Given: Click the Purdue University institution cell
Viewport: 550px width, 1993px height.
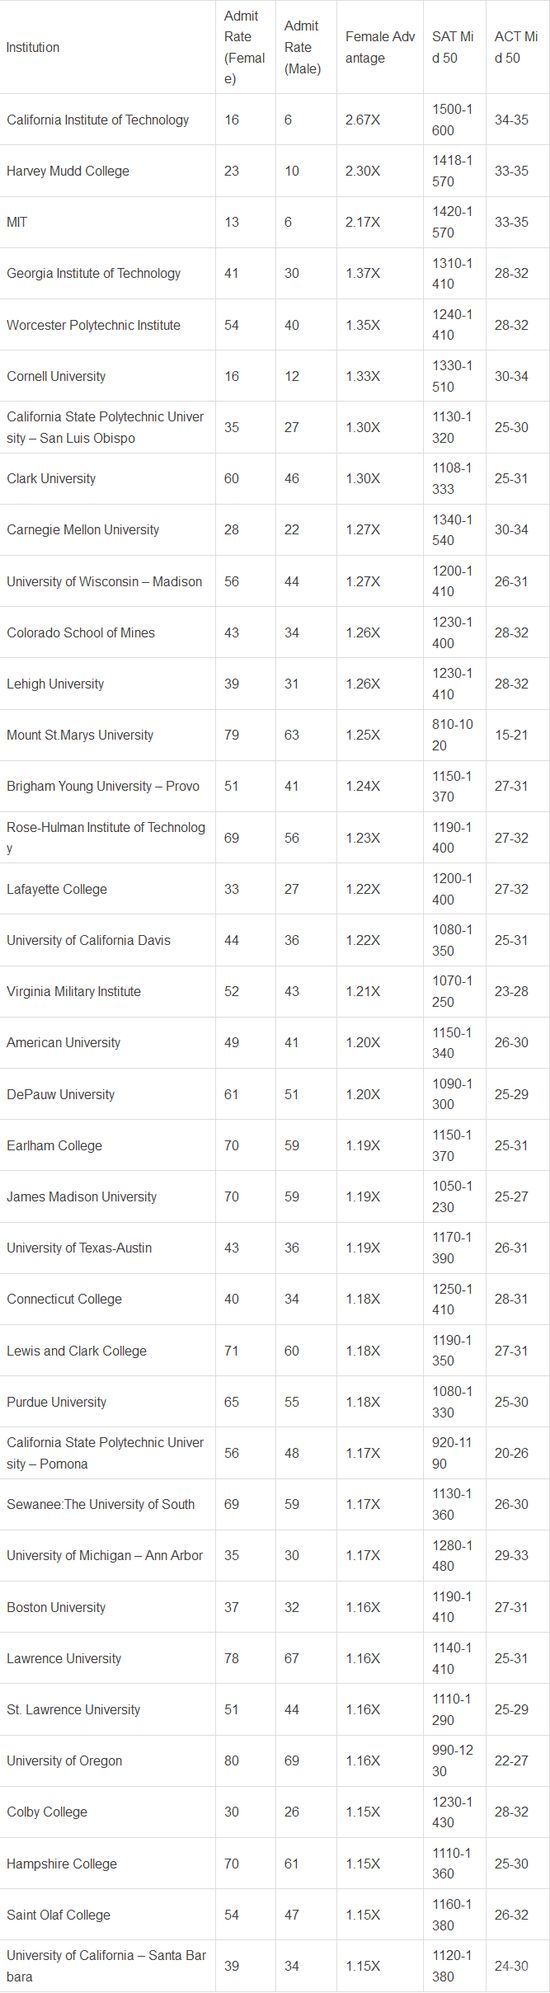Looking at the screenshot, I should pos(107,1402).
